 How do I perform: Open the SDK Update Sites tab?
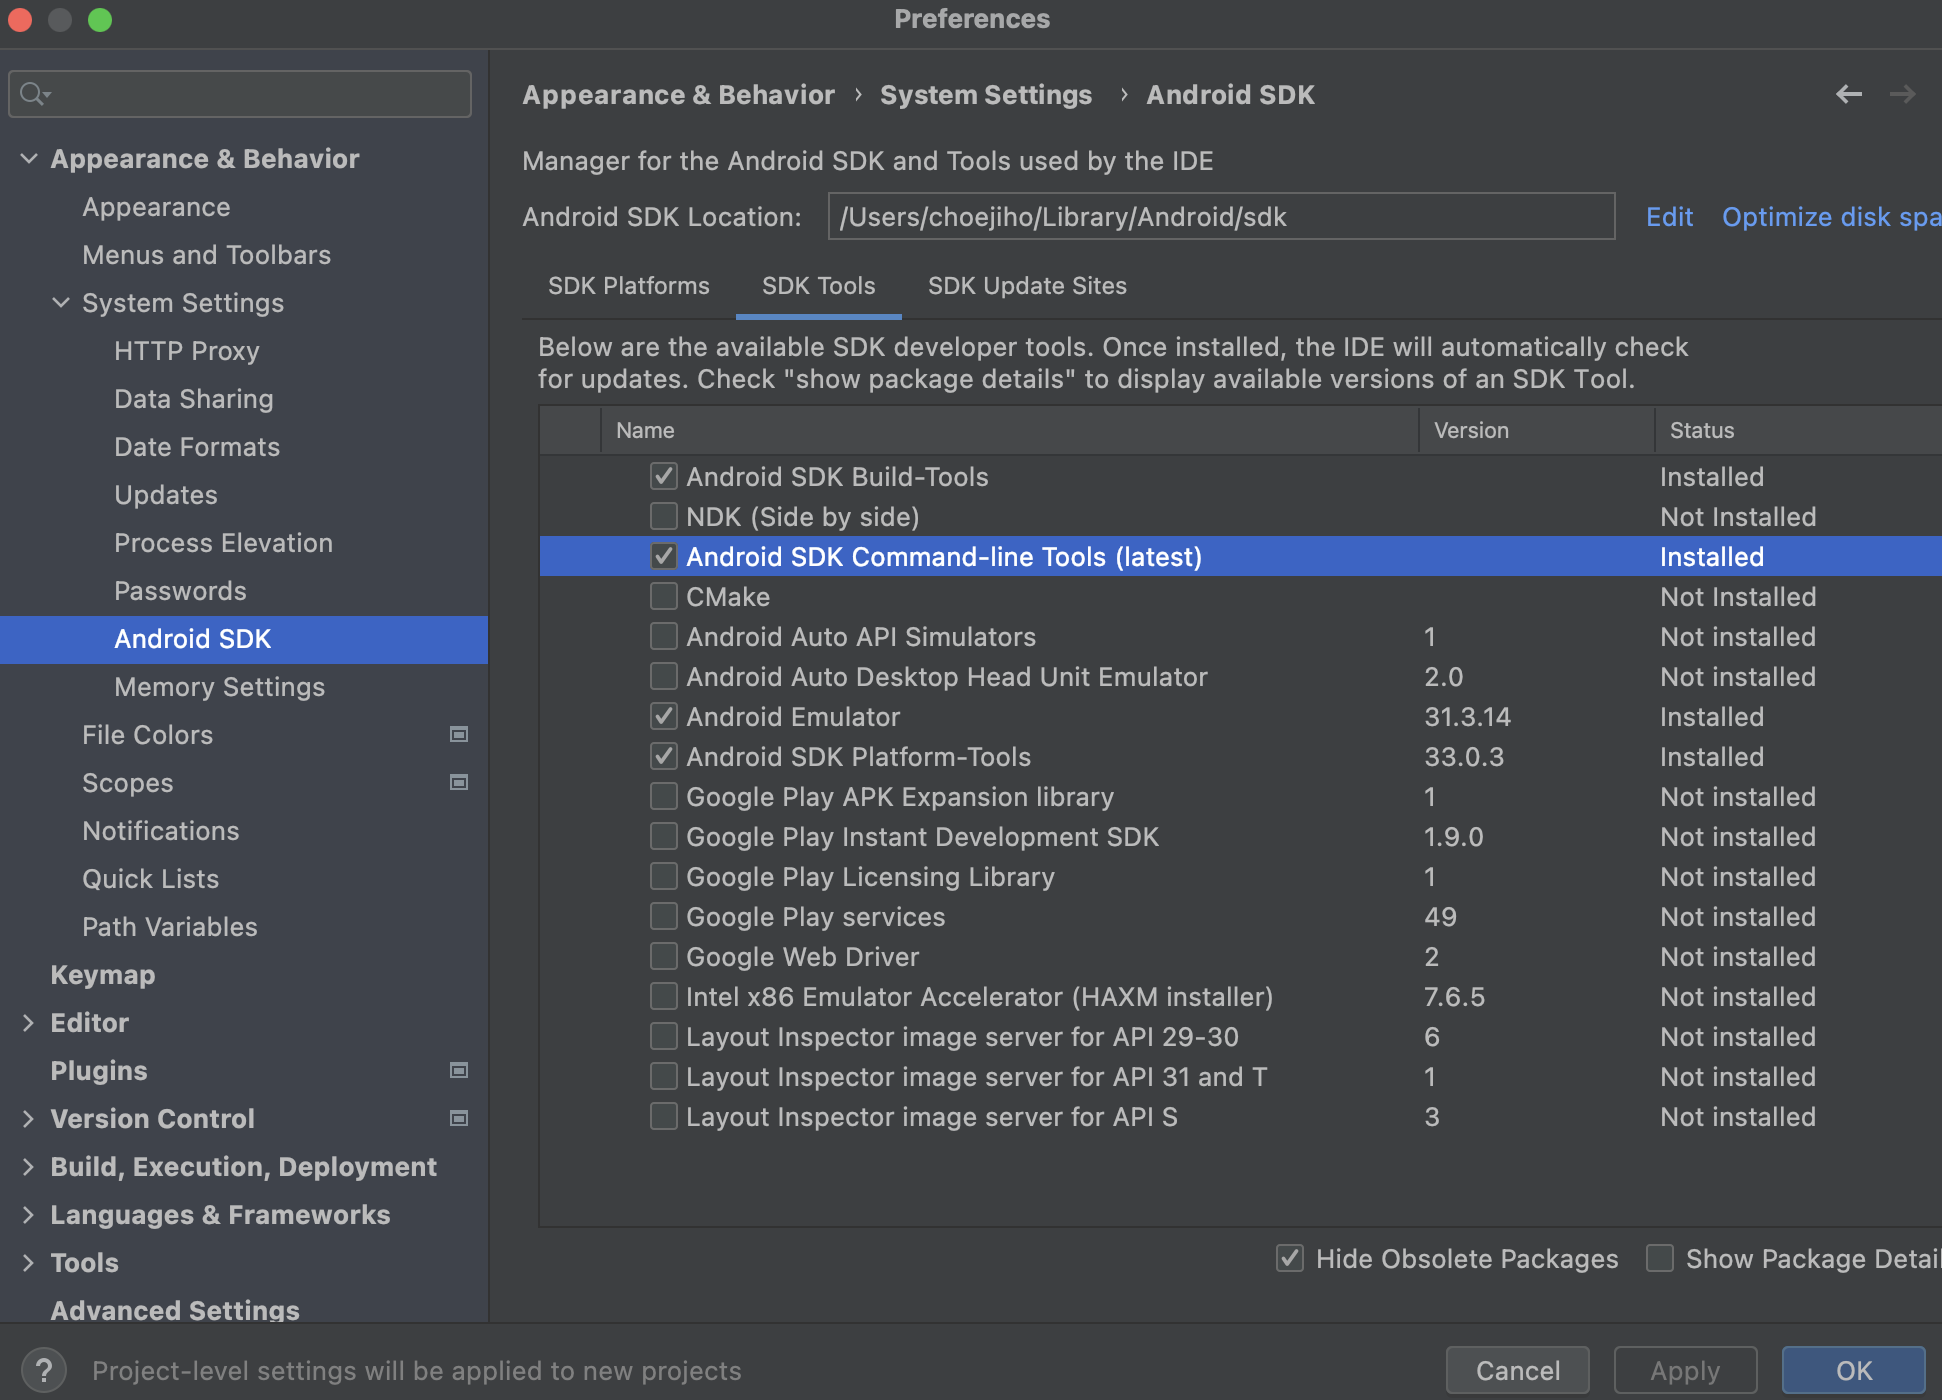point(1027,286)
